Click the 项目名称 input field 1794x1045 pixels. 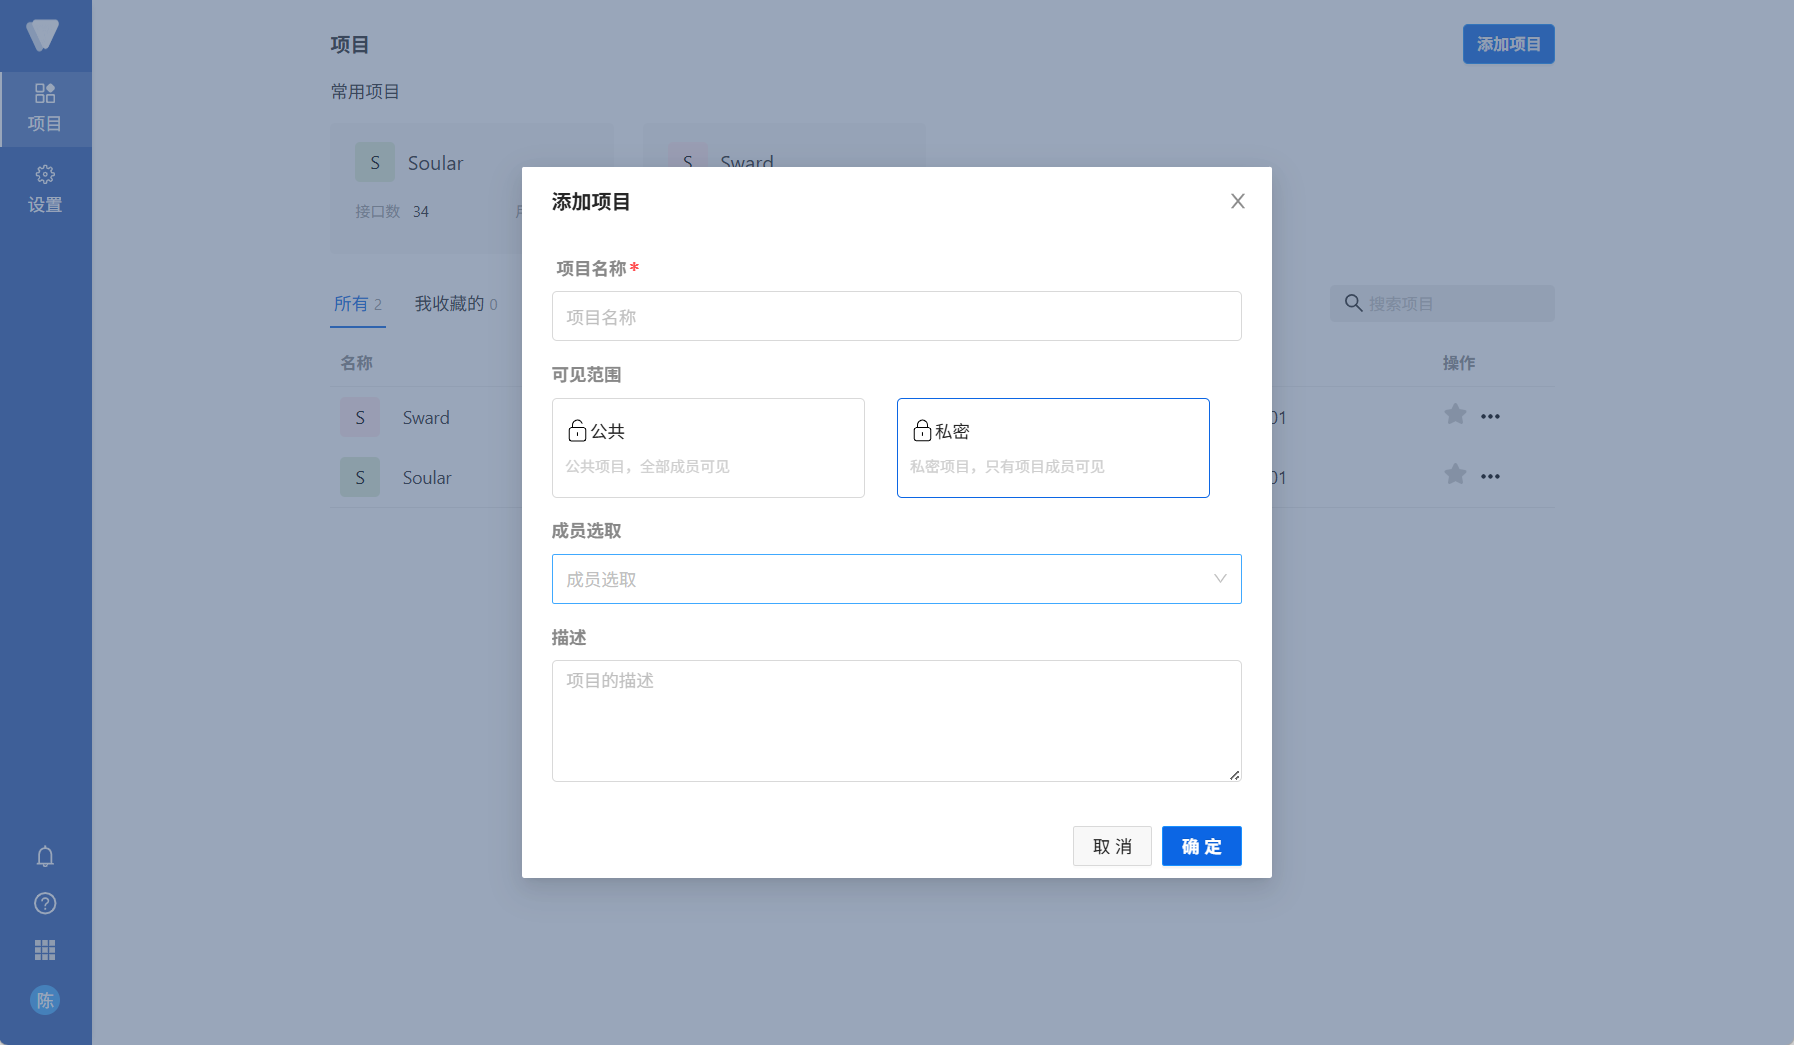[x=896, y=316]
